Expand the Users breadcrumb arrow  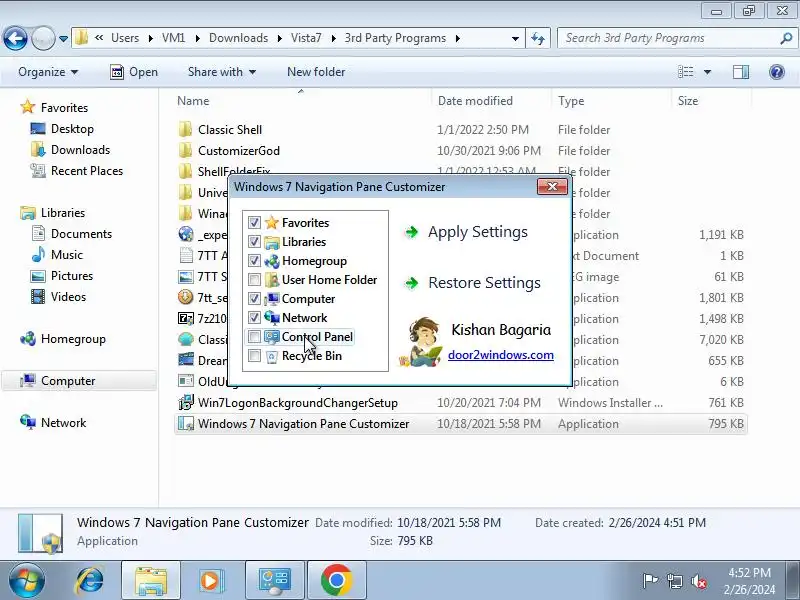coord(151,38)
